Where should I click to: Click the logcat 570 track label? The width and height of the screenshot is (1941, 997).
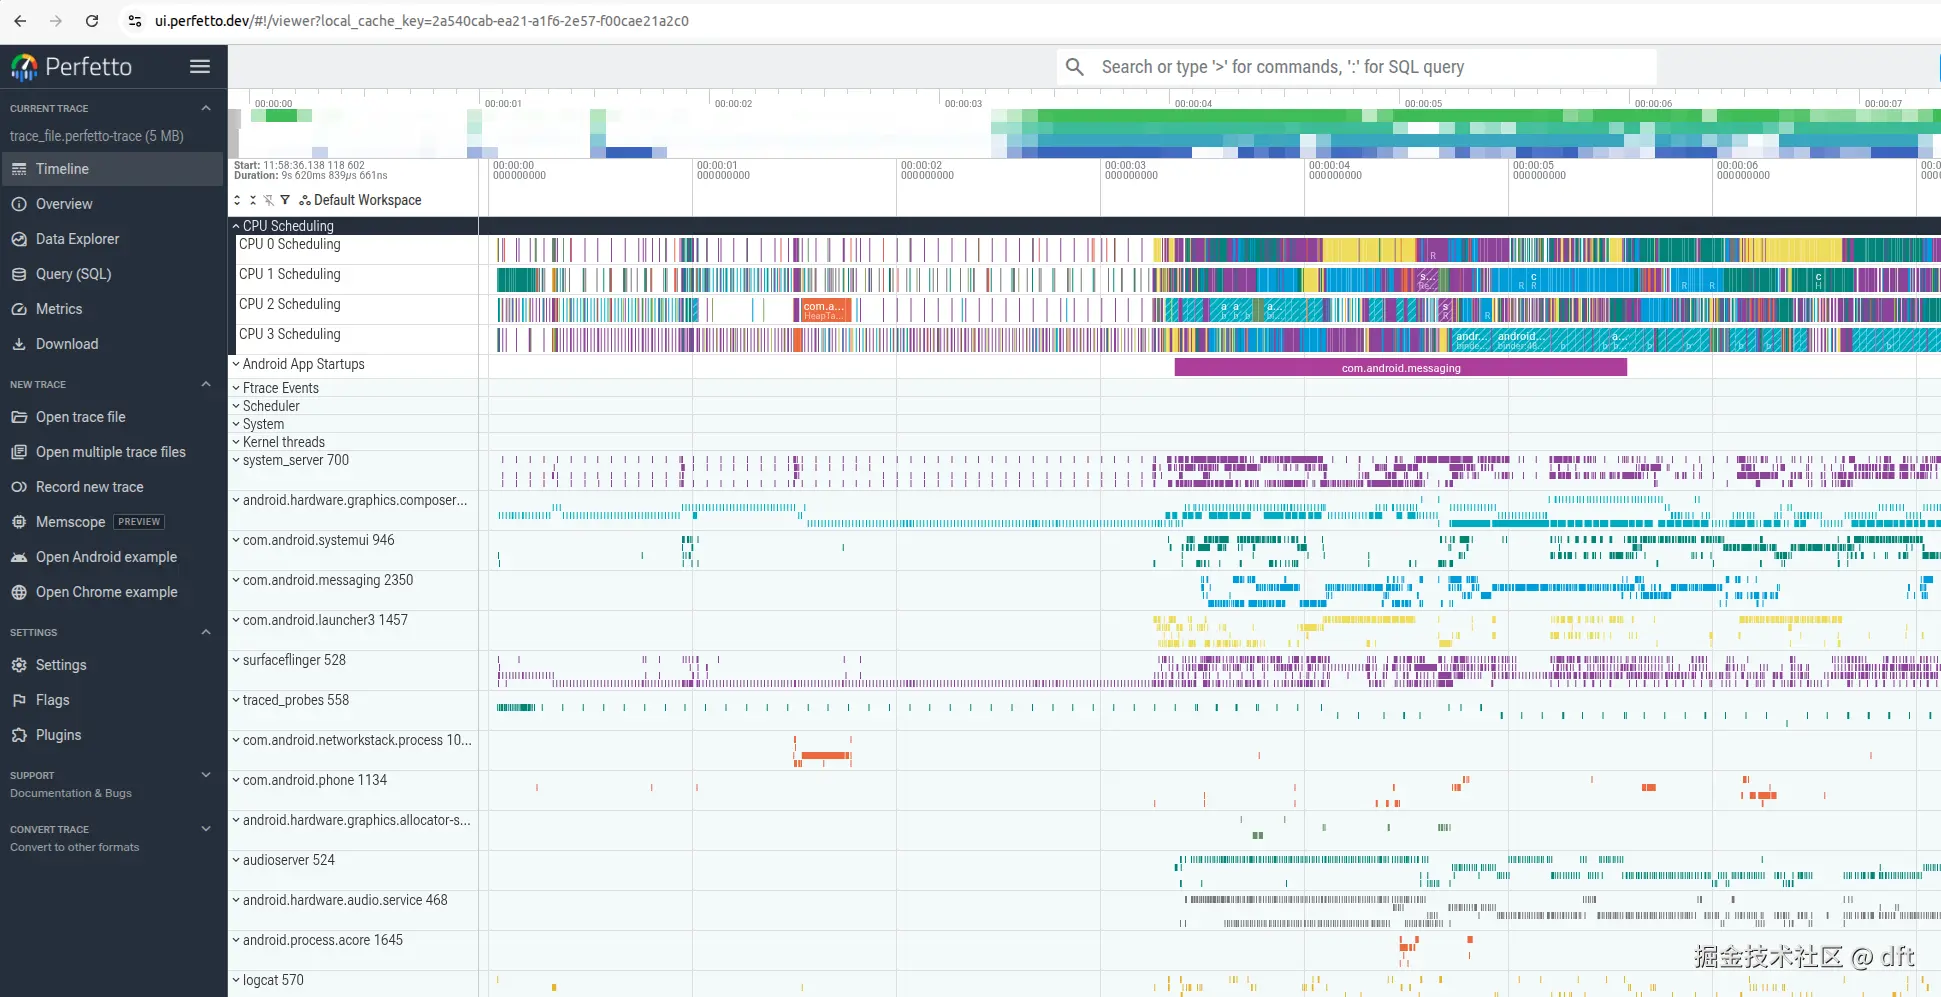point(273,980)
